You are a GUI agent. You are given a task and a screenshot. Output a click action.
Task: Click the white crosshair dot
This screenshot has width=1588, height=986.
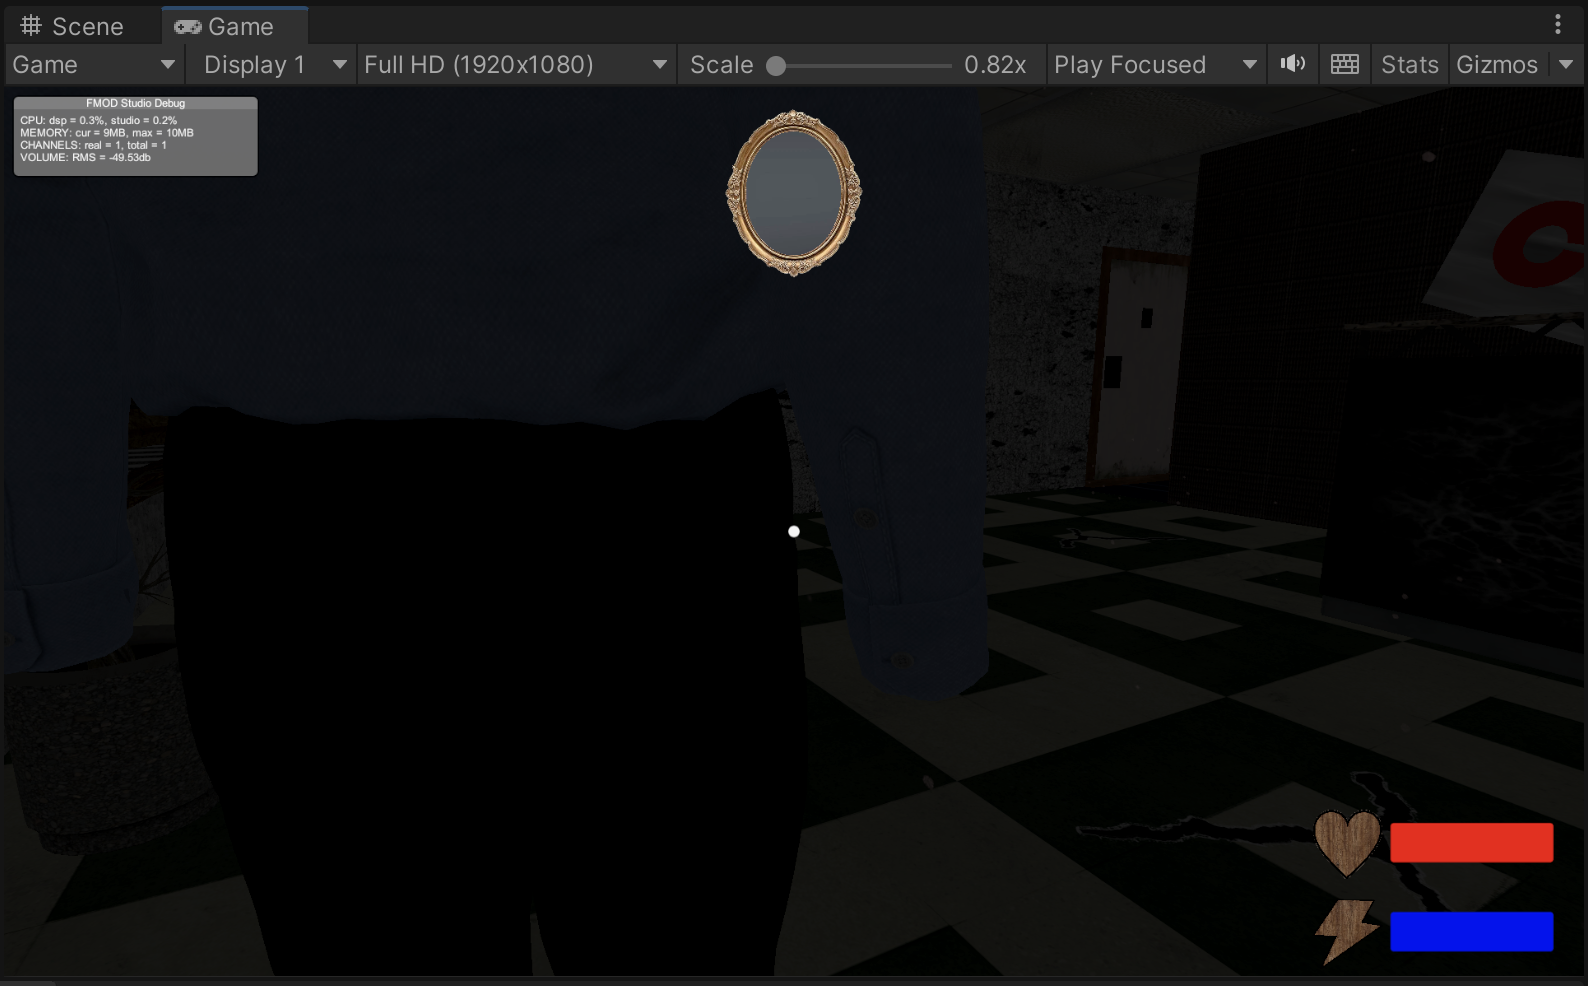[x=794, y=532]
